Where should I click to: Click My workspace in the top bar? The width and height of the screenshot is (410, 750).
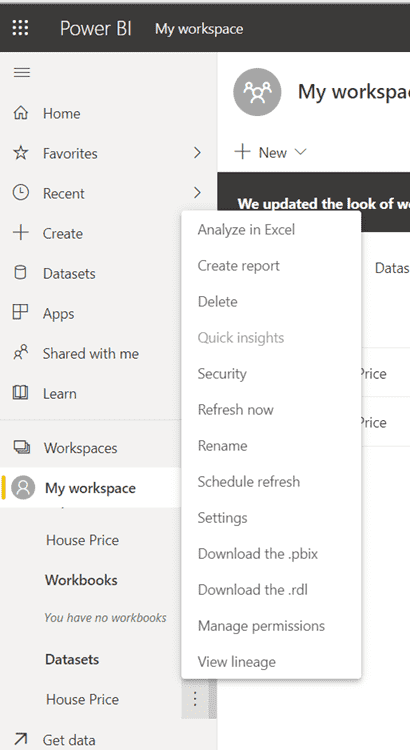[199, 29]
